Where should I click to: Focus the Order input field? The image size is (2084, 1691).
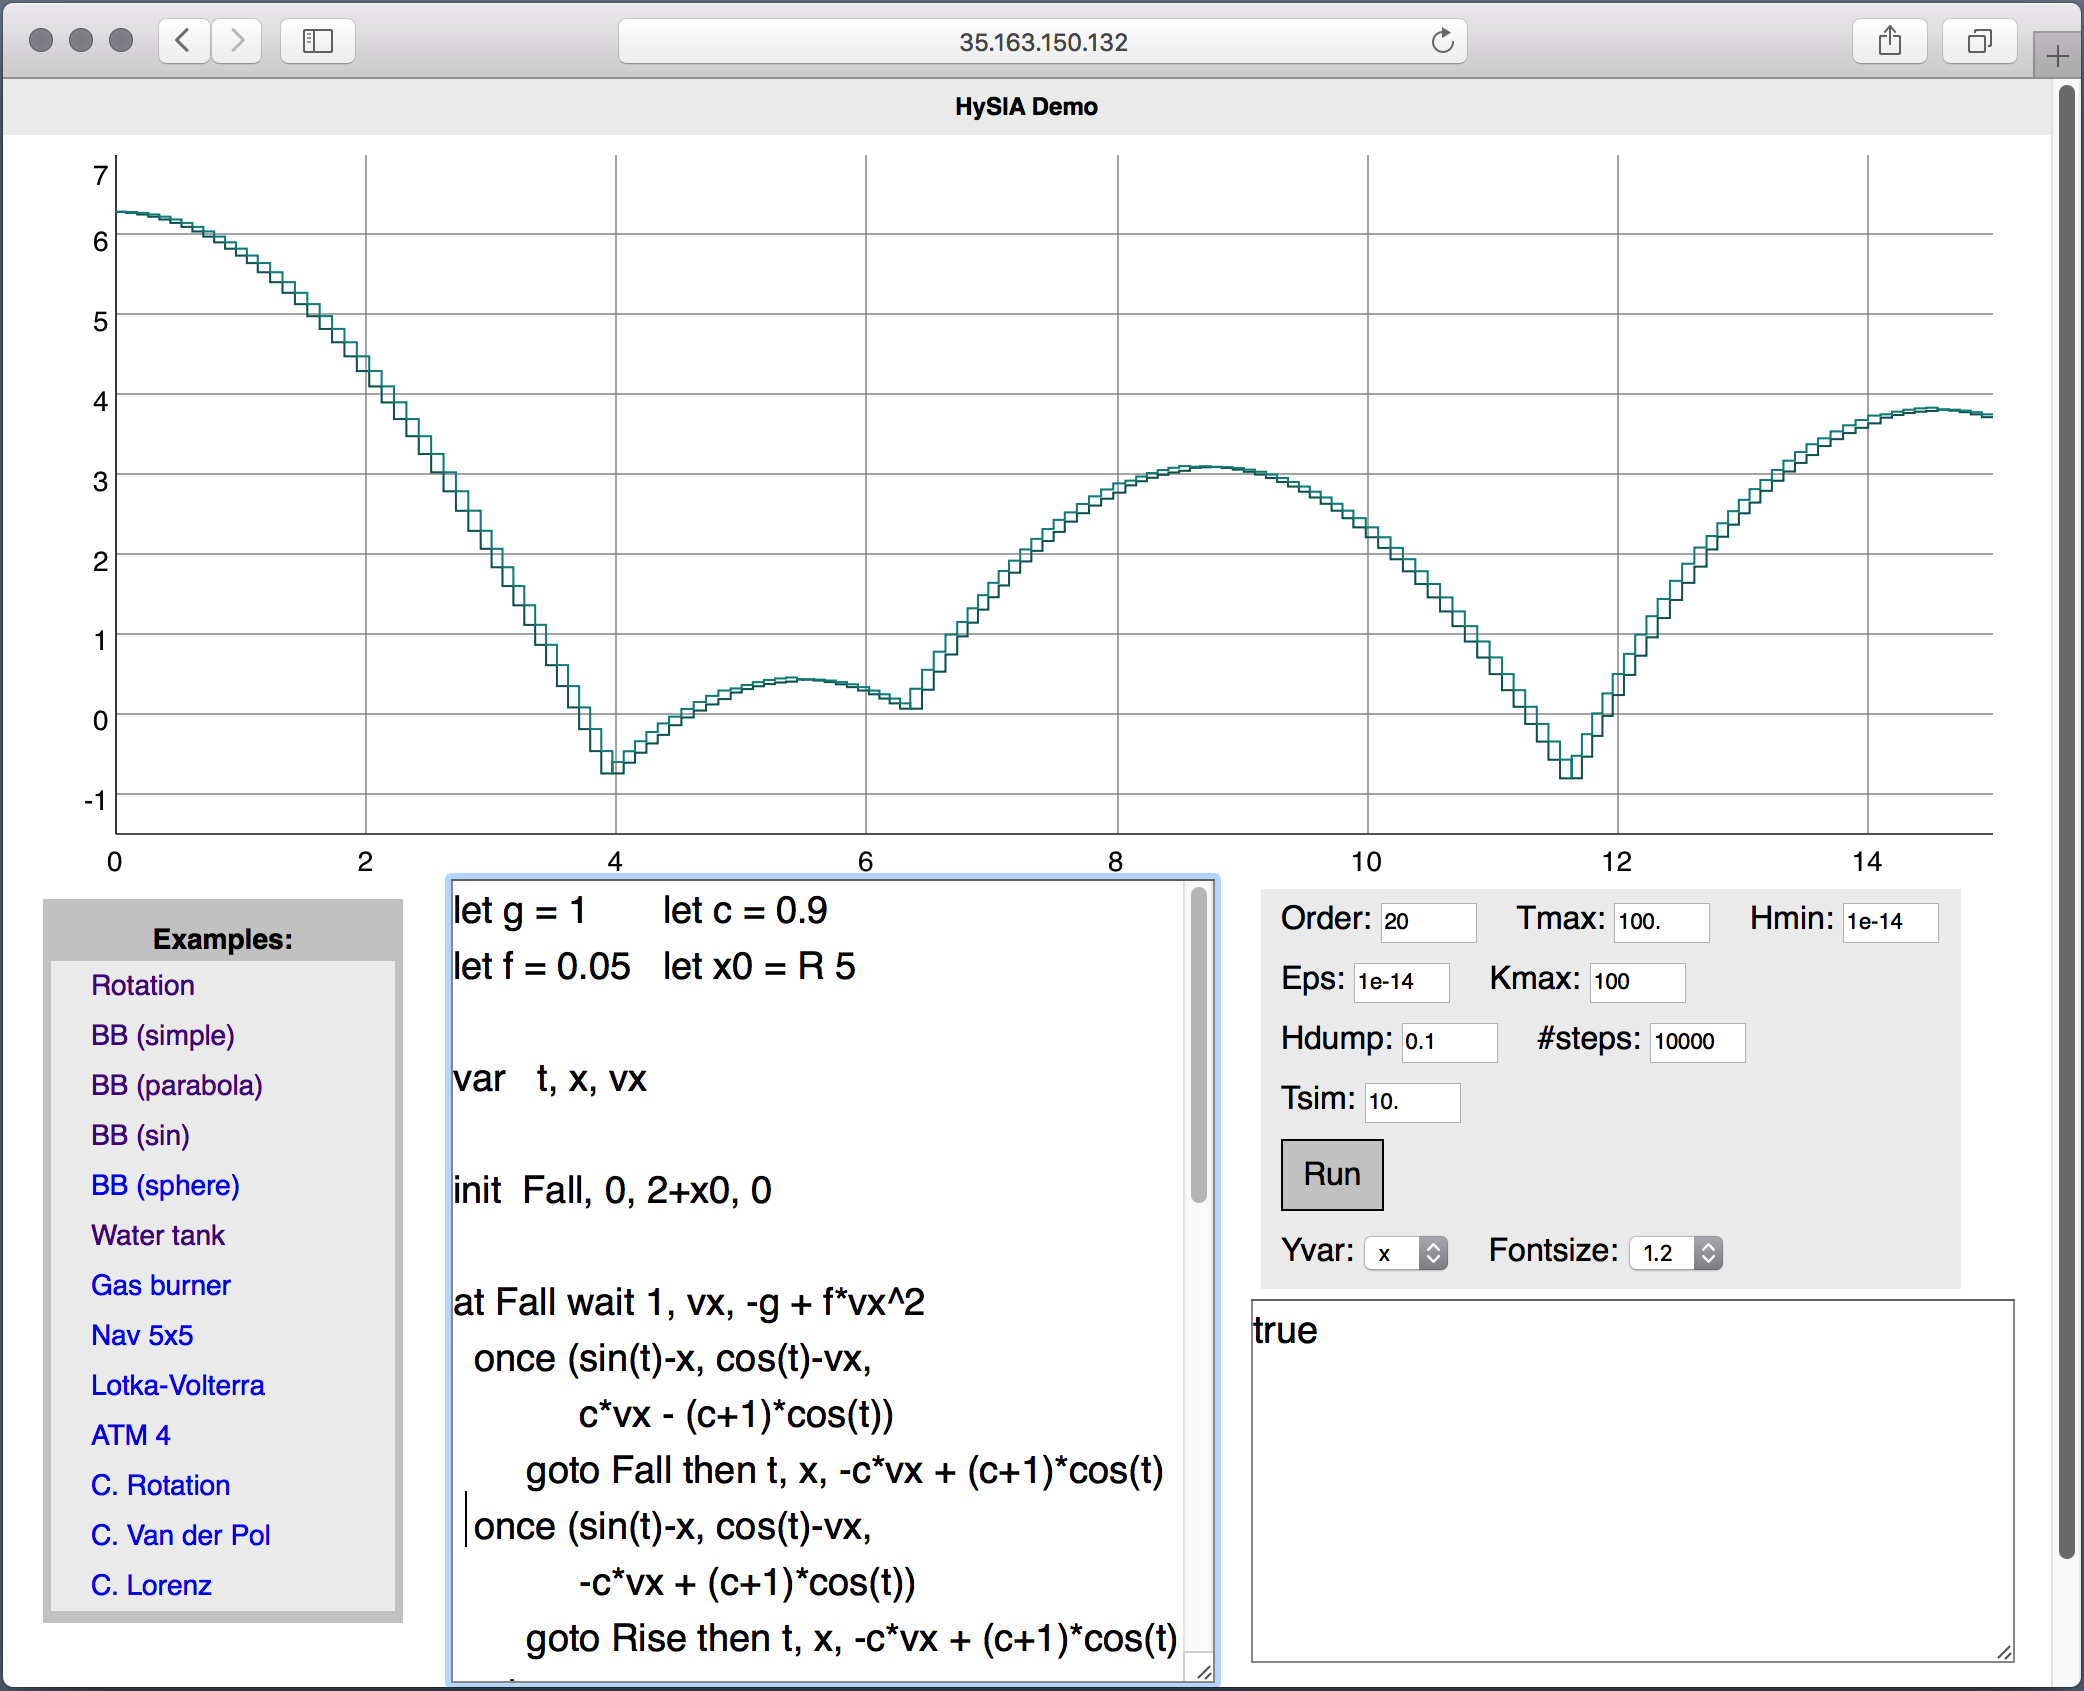click(x=1428, y=921)
